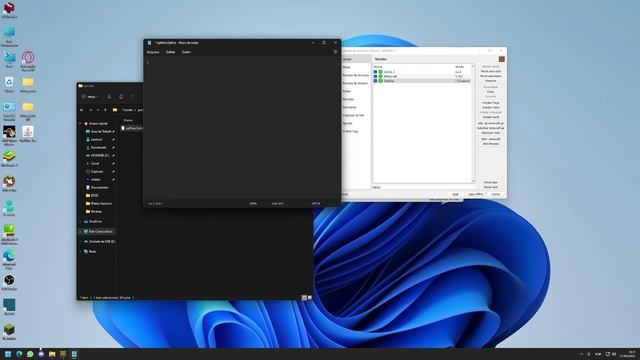Image resolution: width=640 pixels, height=360 pixels.
Task: Open Notepad settings gear icon
Action: (x=335, y=52)
